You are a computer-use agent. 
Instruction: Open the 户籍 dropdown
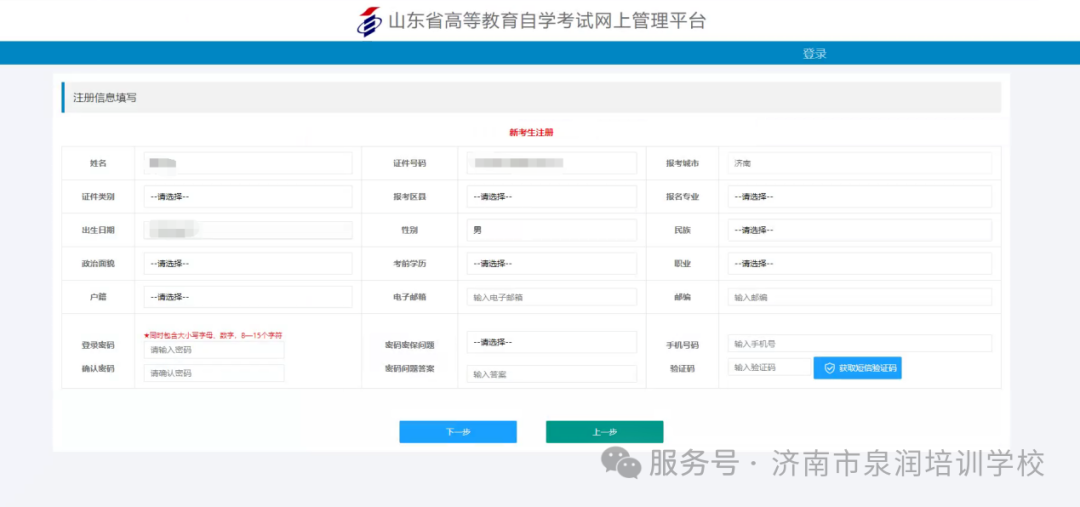click(248, 297)
